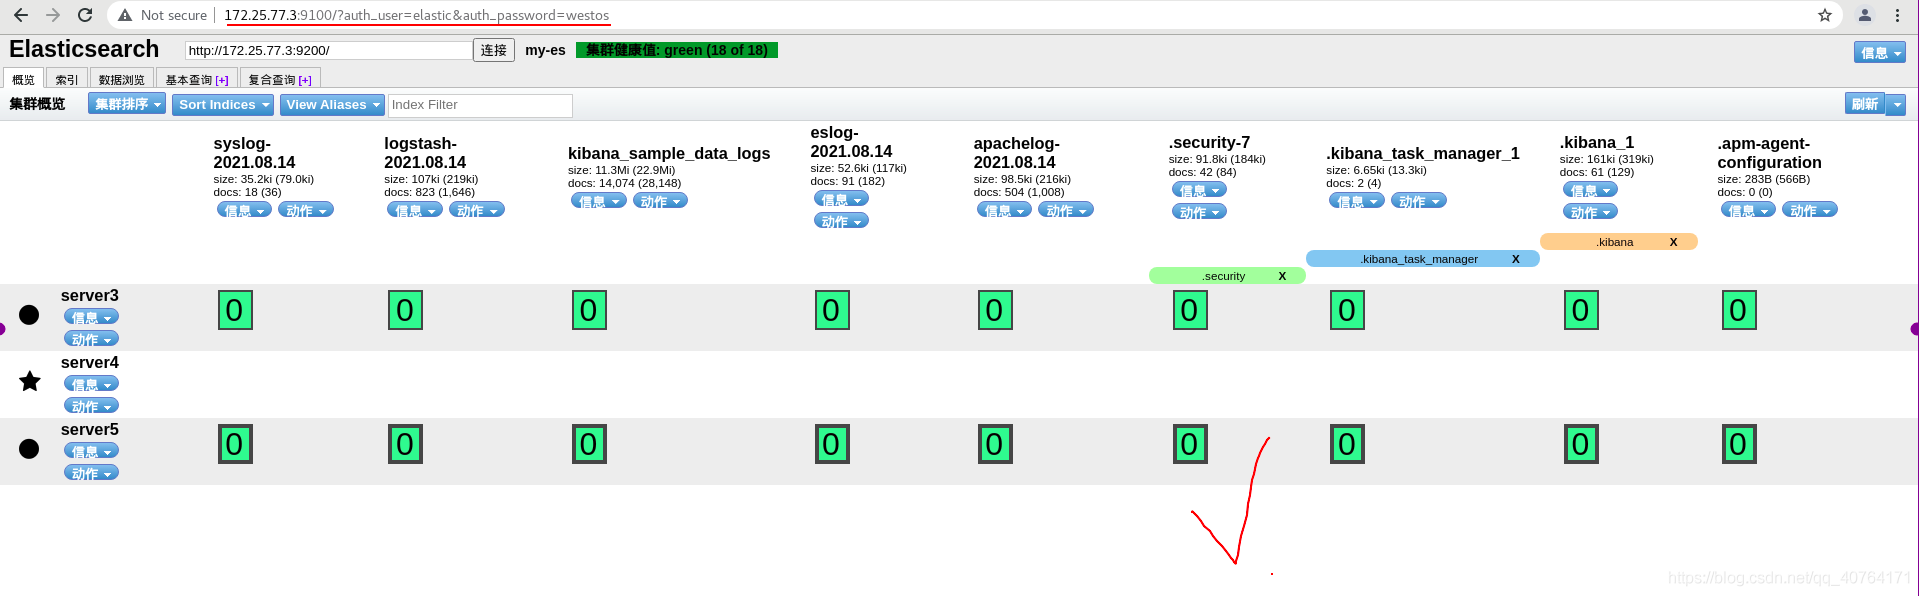Image resolution: width=1919 pixels, height=596 pixels.
Task: Click the server3 node circle icon
Action: pyautogui.click(x=29, y=315)
